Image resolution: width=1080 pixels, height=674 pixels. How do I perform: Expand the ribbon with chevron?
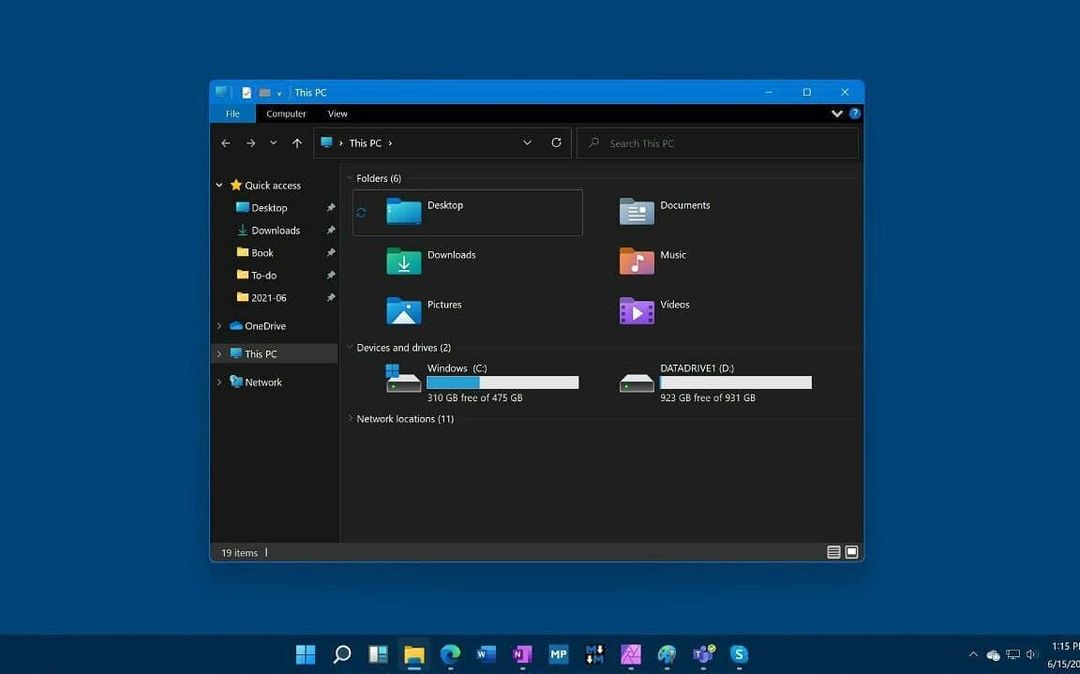[837, 114]
